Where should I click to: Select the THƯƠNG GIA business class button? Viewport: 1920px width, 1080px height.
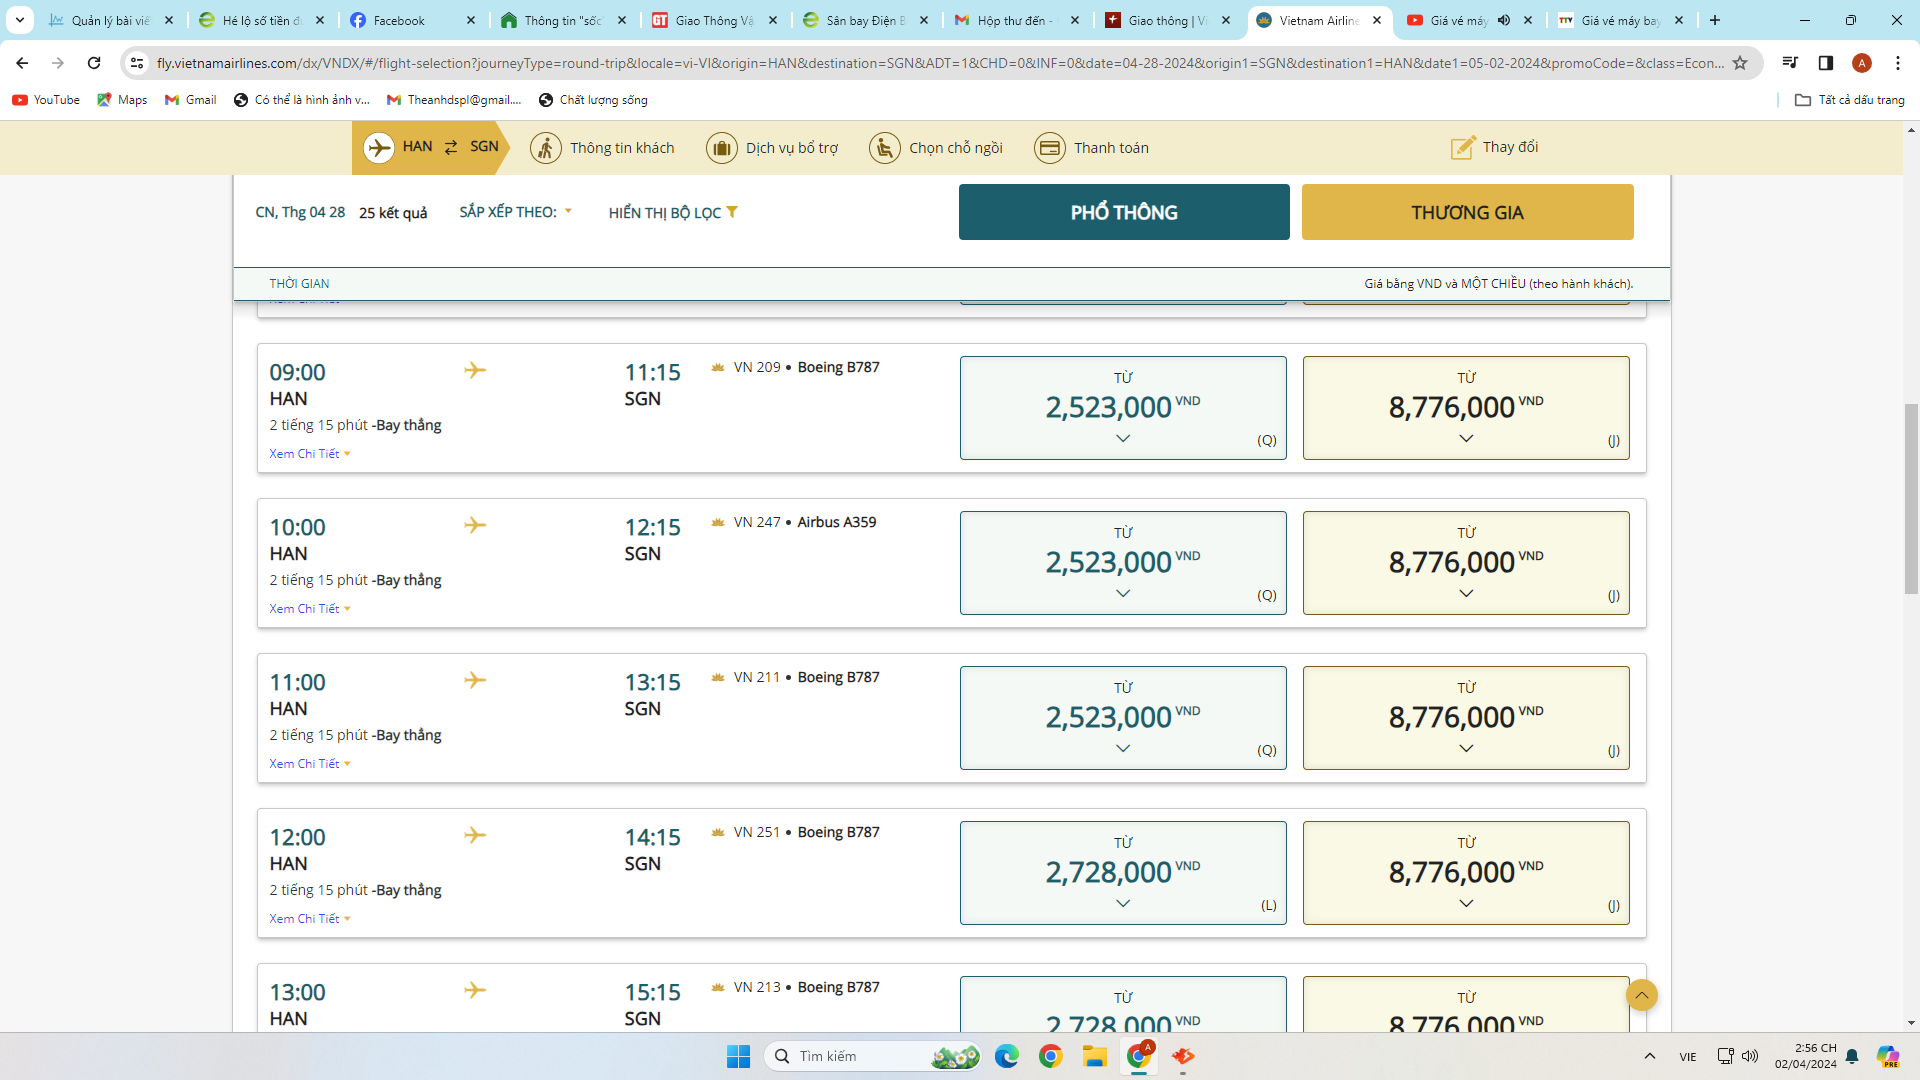pyautogui.click(x=1467, y=212)
